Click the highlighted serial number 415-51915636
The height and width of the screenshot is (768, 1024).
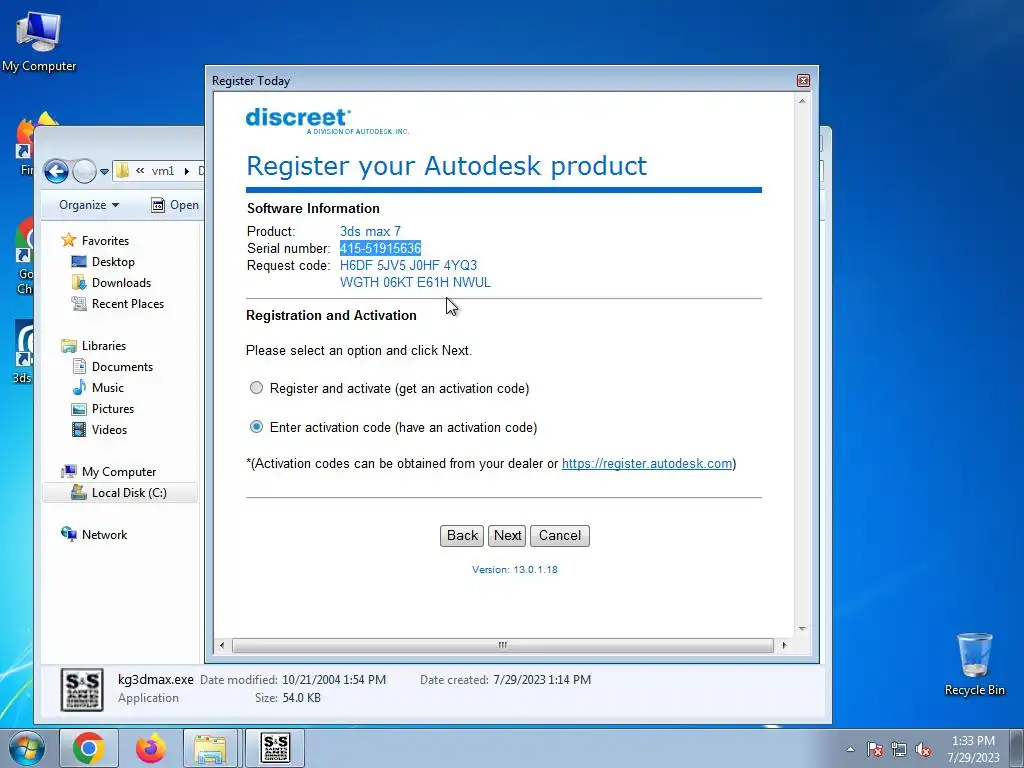pyautogui.click(x=380, y=248)
